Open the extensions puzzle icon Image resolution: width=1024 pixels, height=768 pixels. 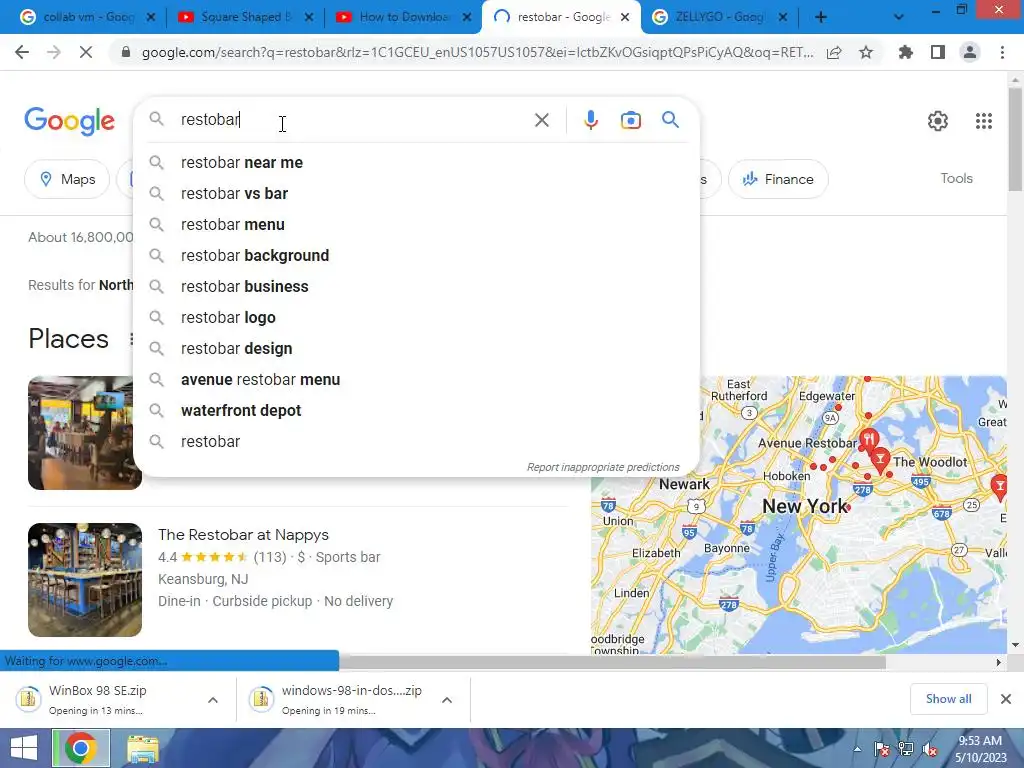tap(905, 52)
